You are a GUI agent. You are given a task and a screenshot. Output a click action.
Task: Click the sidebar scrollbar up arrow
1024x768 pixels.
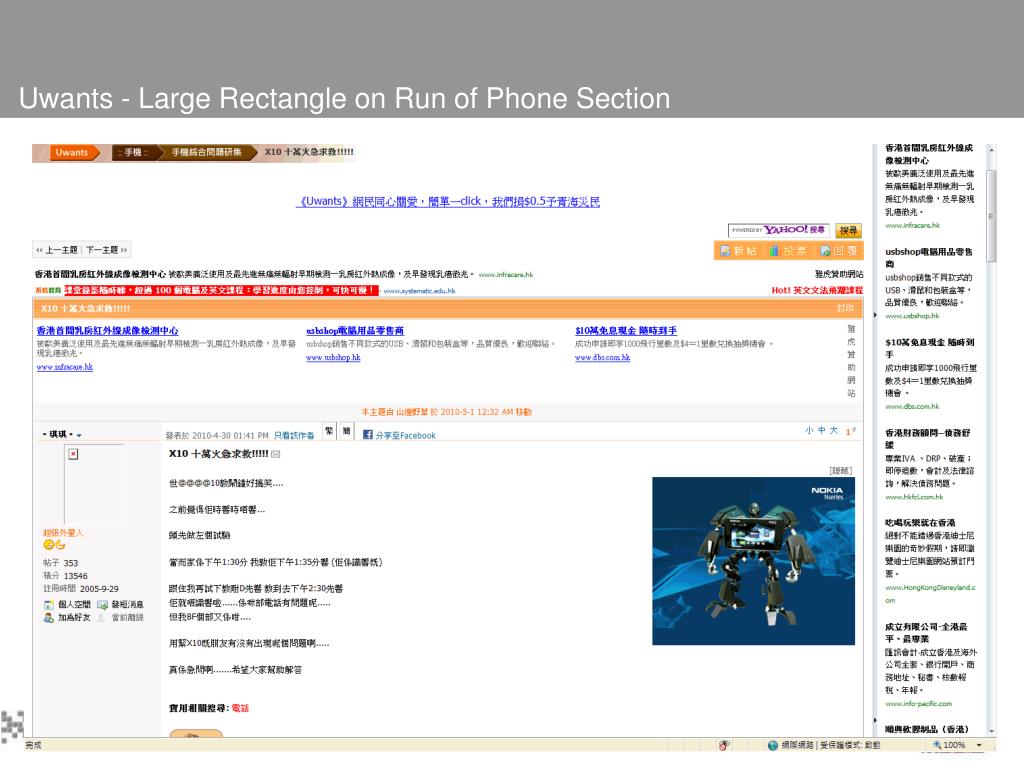point(991,150)
